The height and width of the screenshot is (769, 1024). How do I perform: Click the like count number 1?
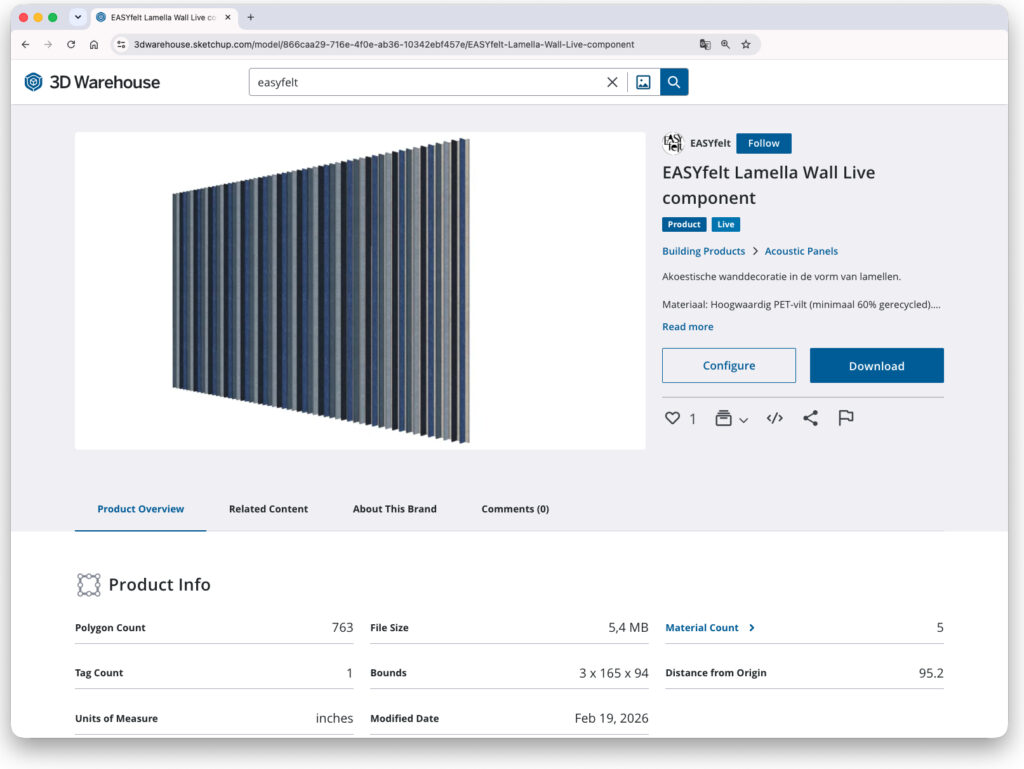(692, 419)
